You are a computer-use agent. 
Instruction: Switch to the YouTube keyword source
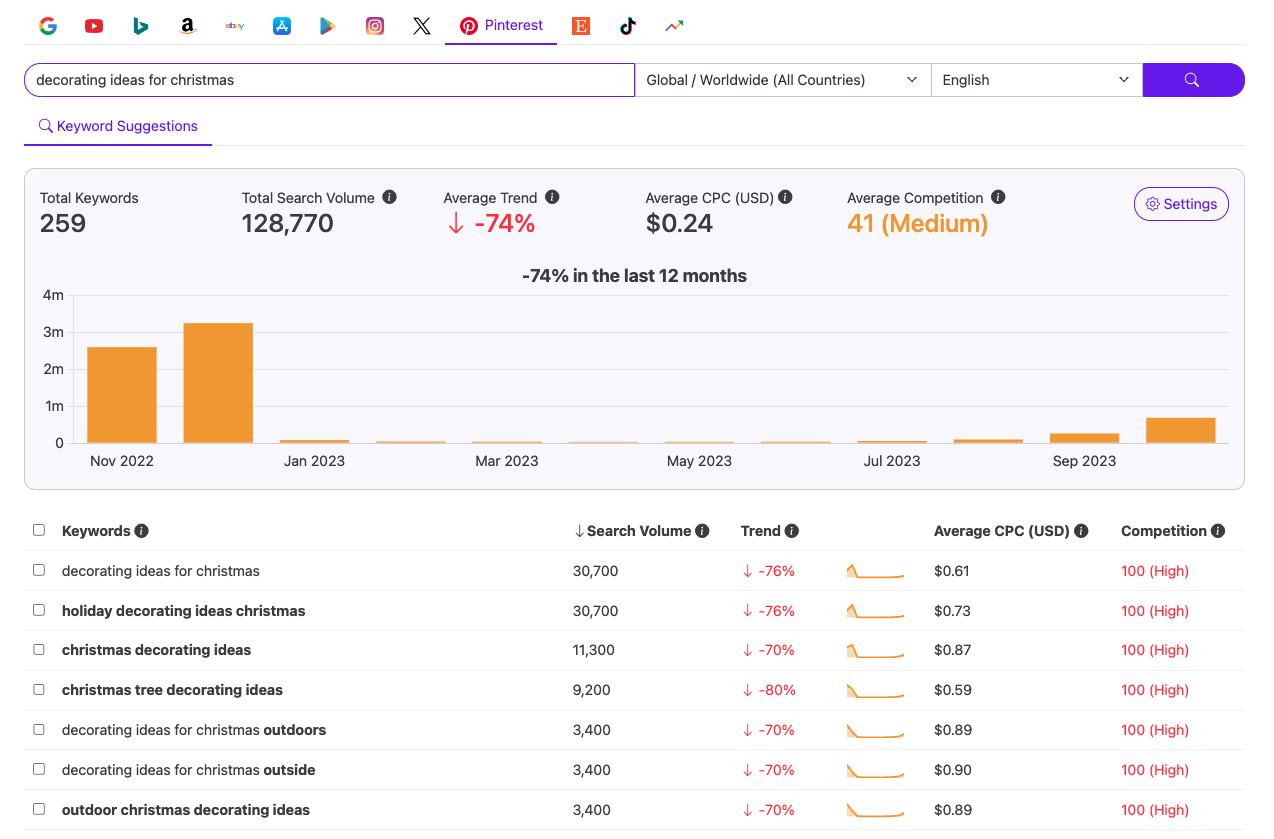tap(94, 26)
